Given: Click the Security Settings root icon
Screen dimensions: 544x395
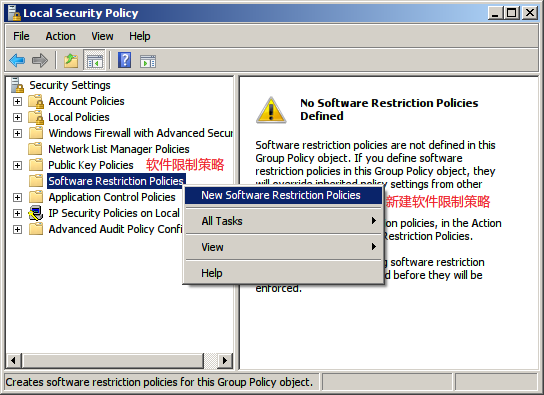Looking at the screenshot, I should 17,85.
